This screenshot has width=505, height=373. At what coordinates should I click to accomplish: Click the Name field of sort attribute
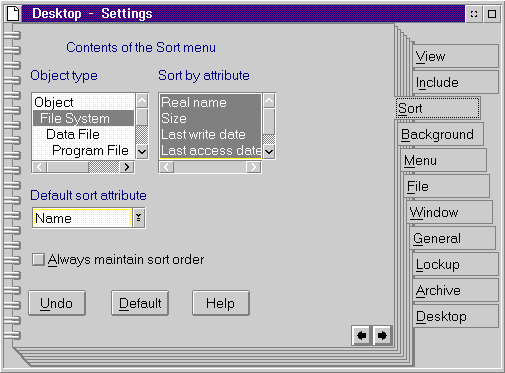(x=82, y=218)
